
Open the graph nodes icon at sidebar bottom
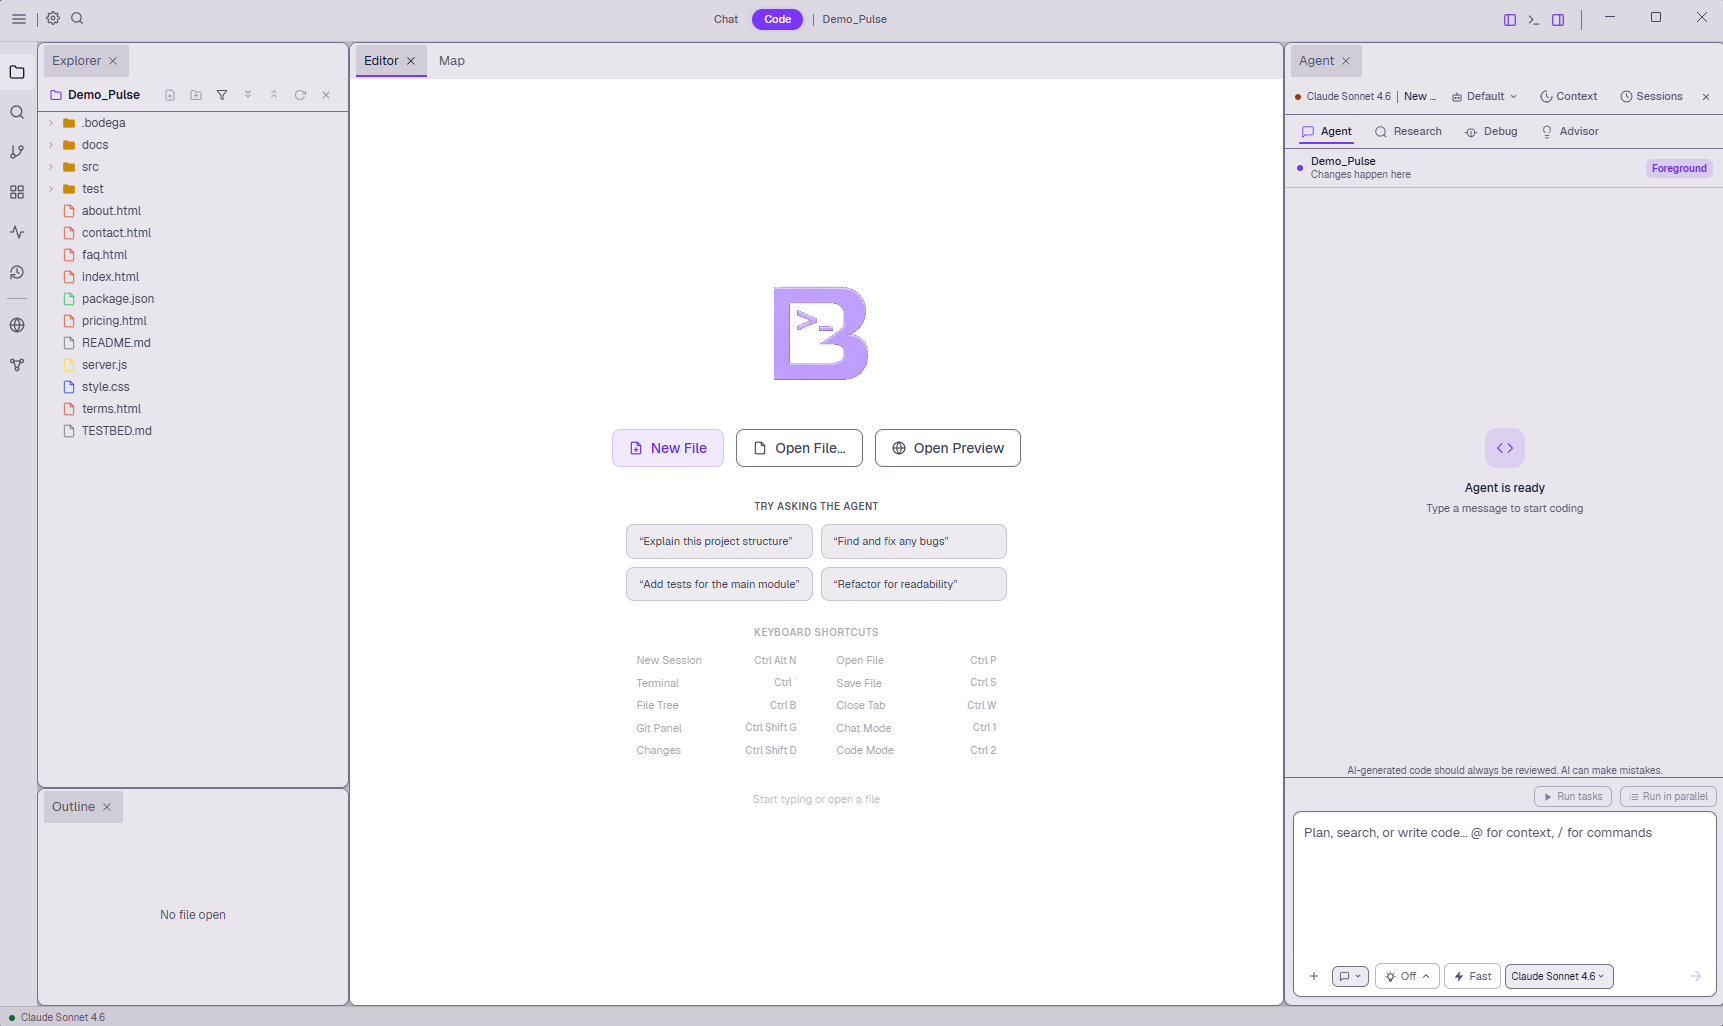[17, 365]
